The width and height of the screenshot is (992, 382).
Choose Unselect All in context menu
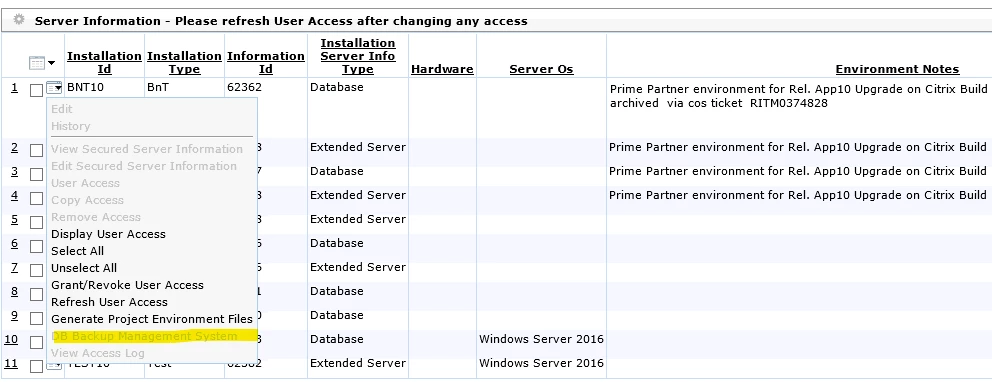pos(84,268)
